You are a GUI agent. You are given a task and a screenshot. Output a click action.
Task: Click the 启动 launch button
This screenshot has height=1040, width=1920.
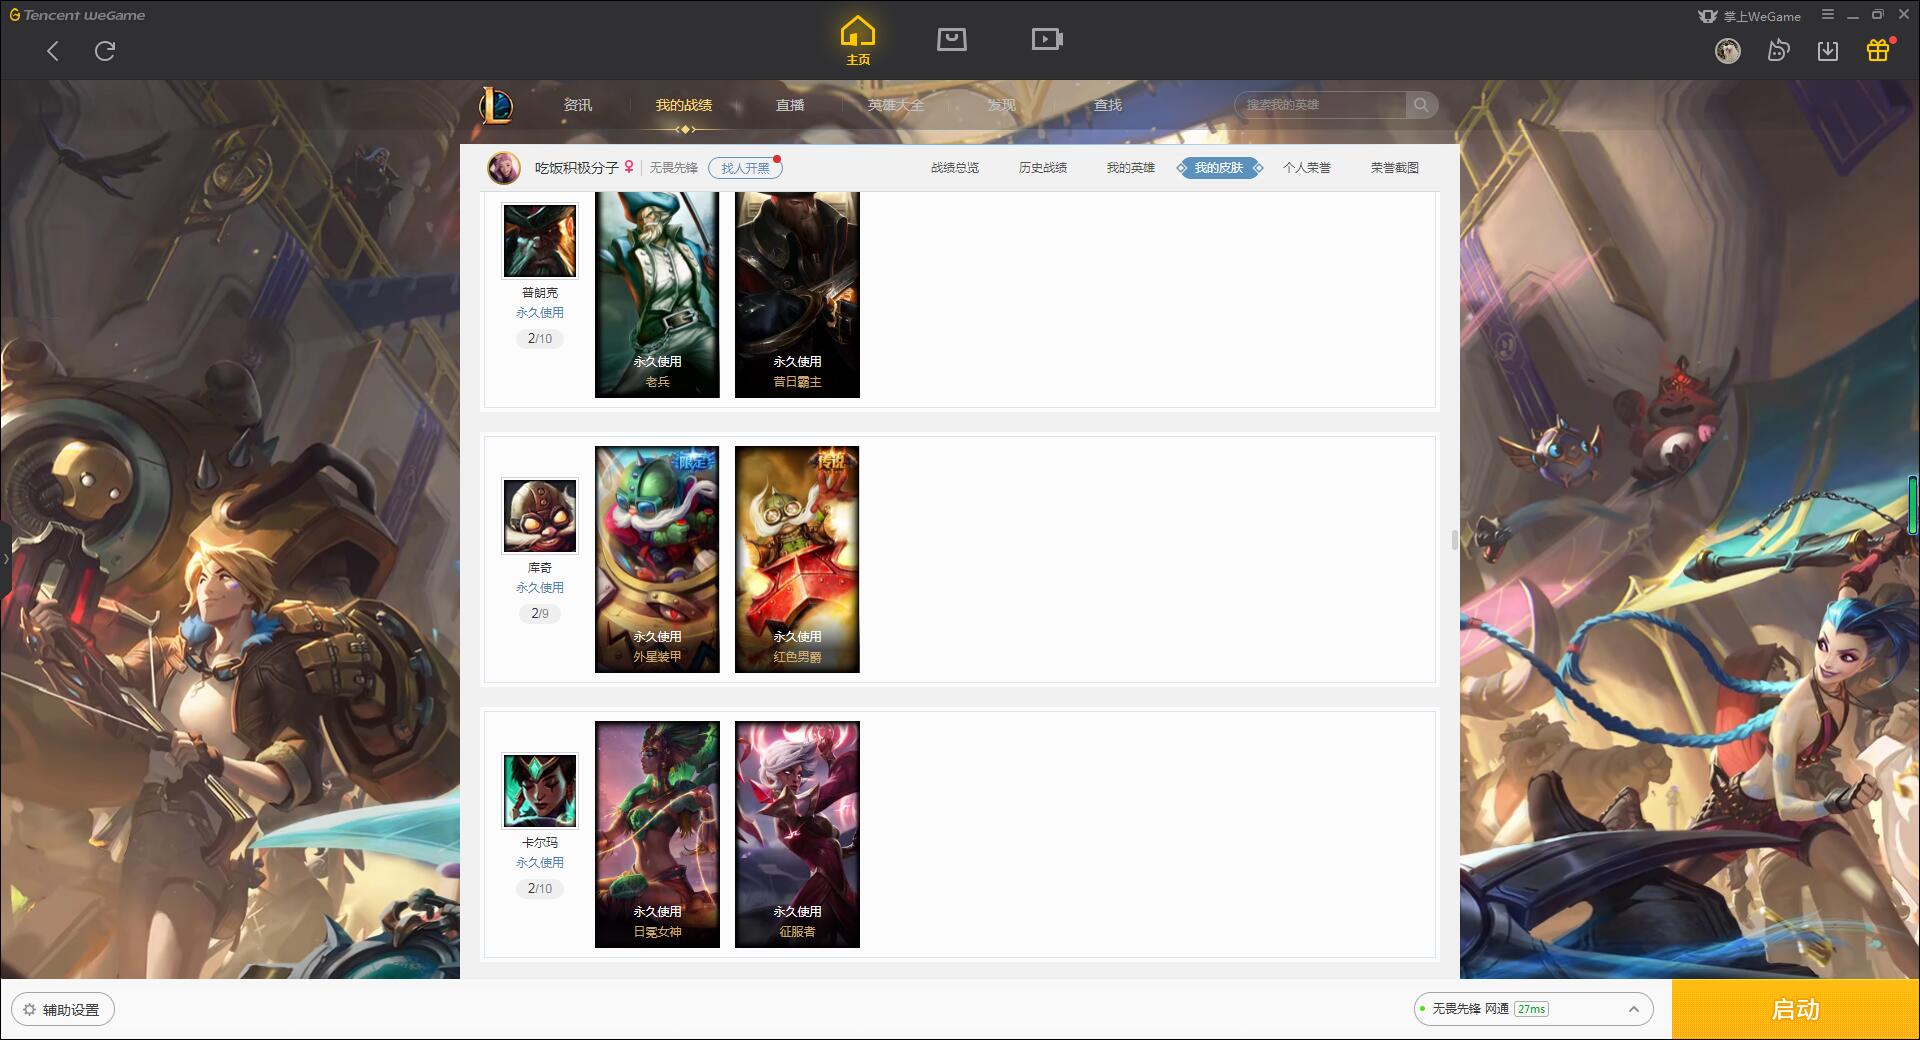click(x=1796, y=1010)
